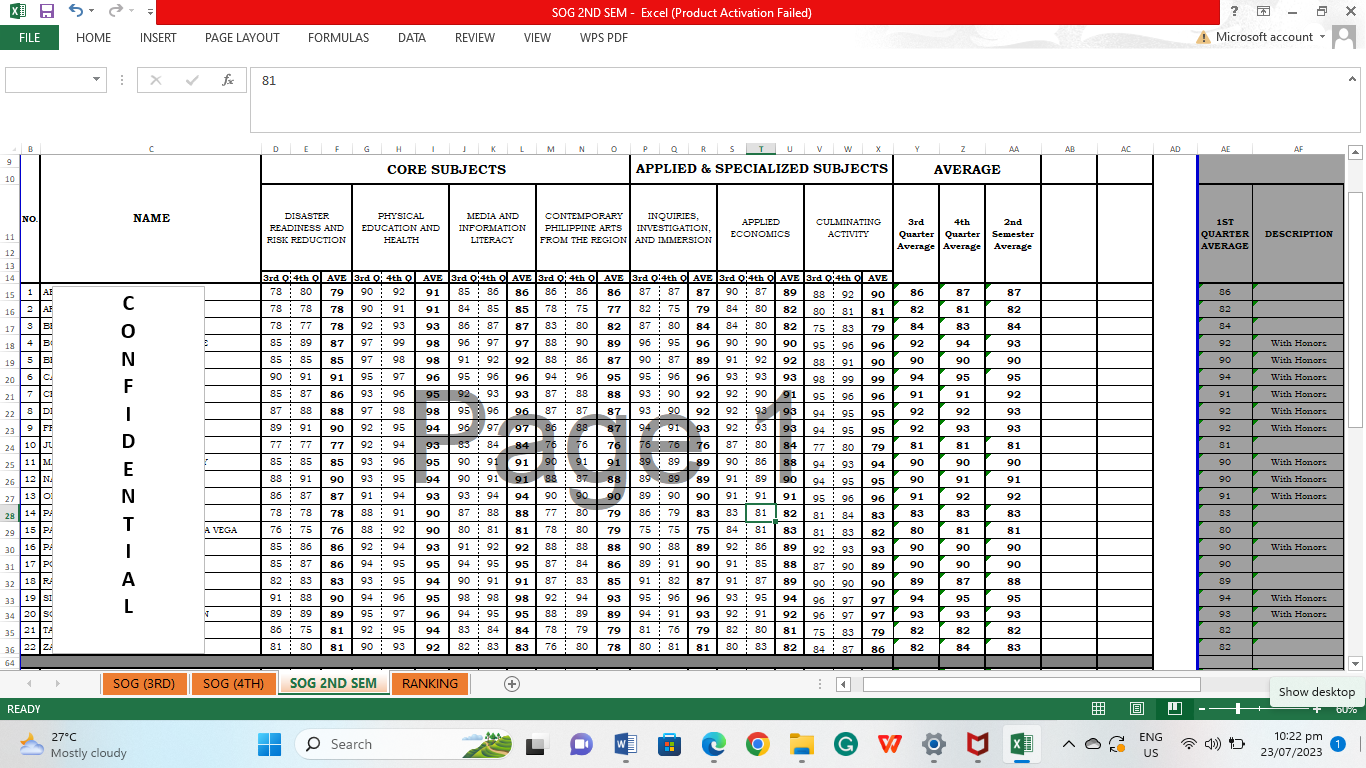Click the Insert Function fx icon
The width and height of the screenshot is (1366, 768).
(x=228, y=80)
